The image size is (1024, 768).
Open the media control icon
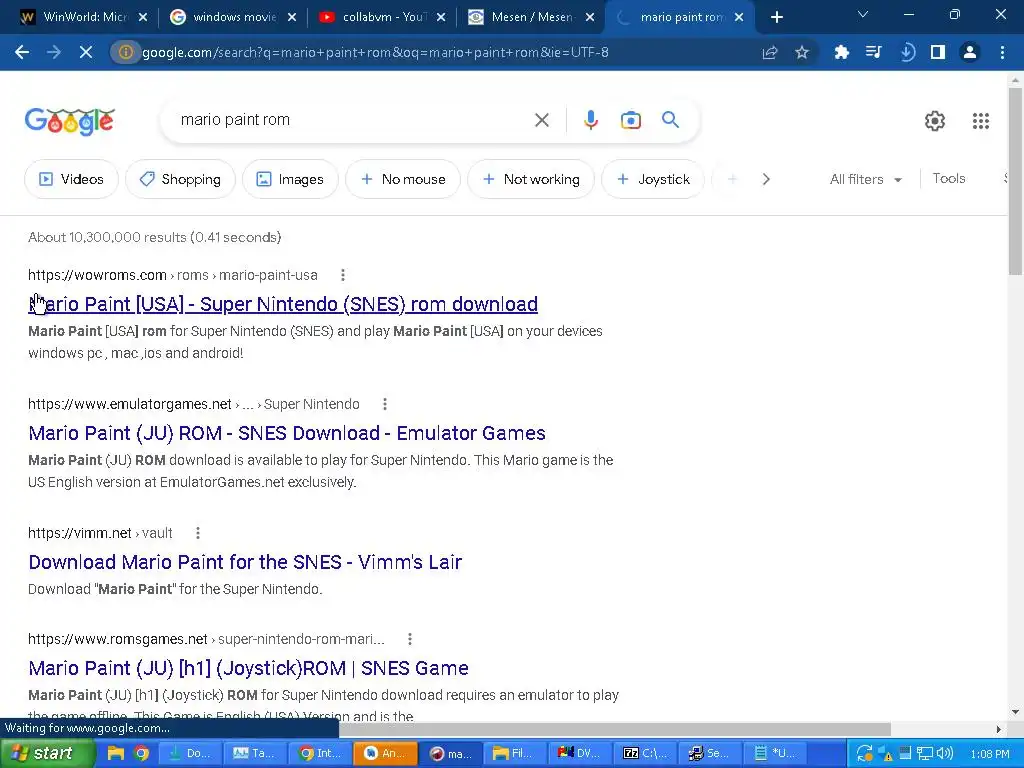pos(874,52)
